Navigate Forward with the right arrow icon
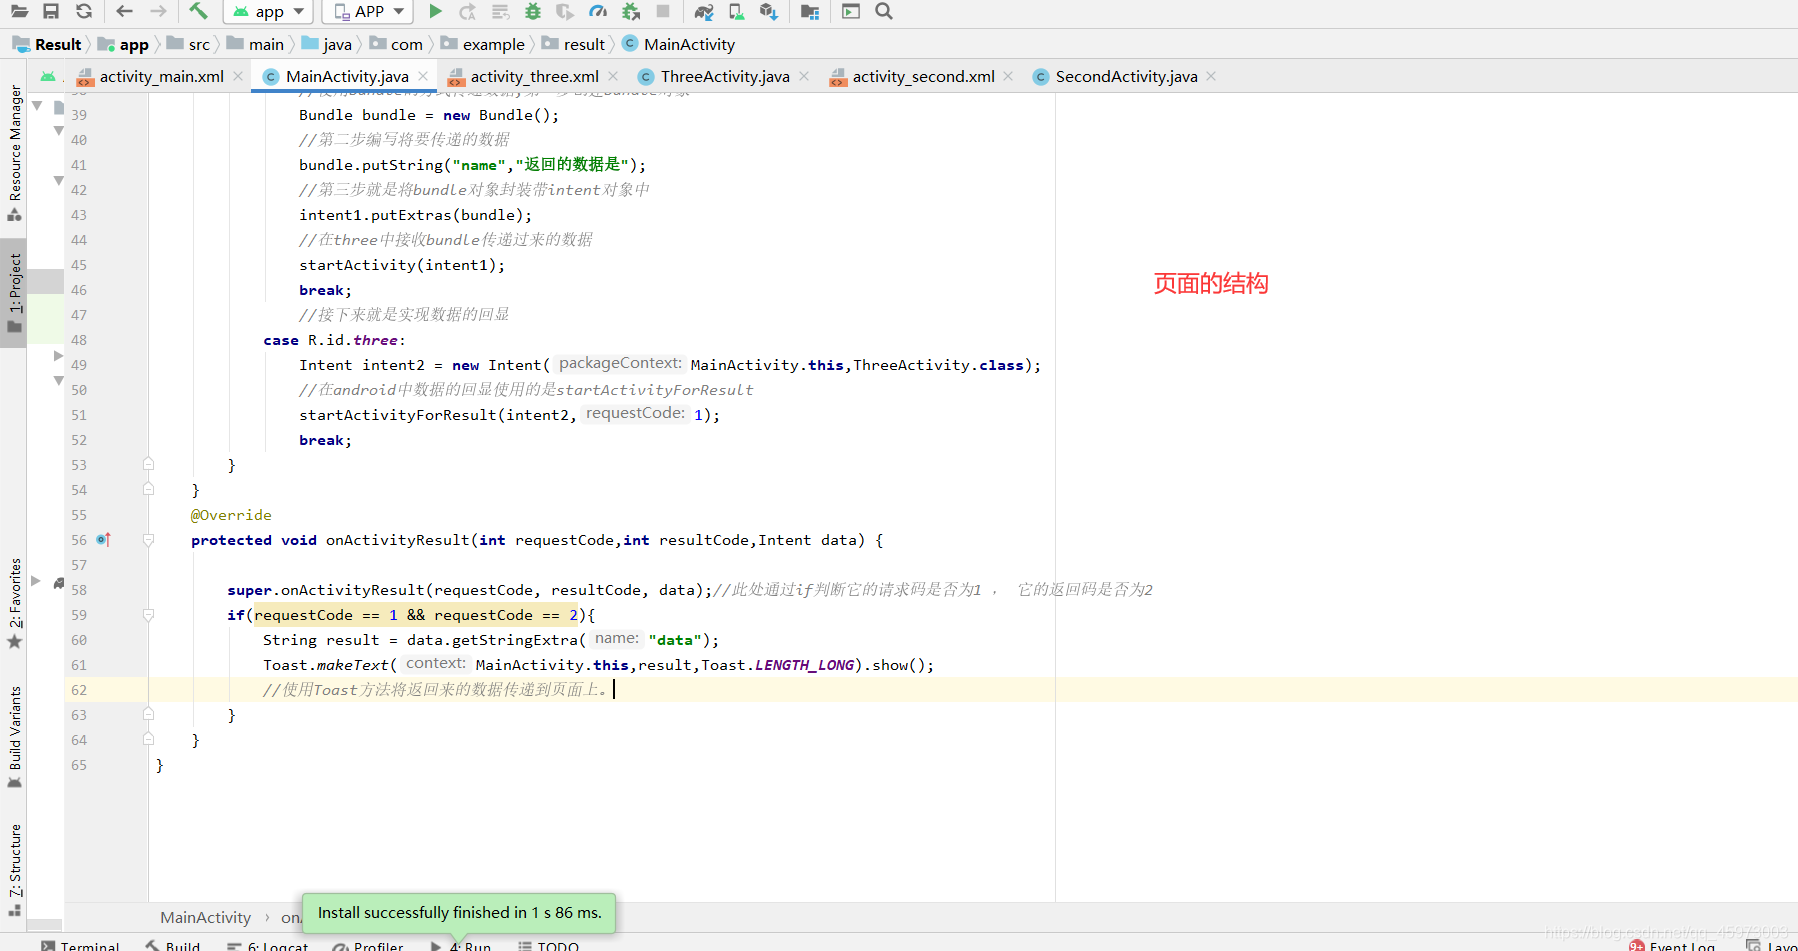The height and width of the screenshot is (951, 1798). [x=158, y=11]
